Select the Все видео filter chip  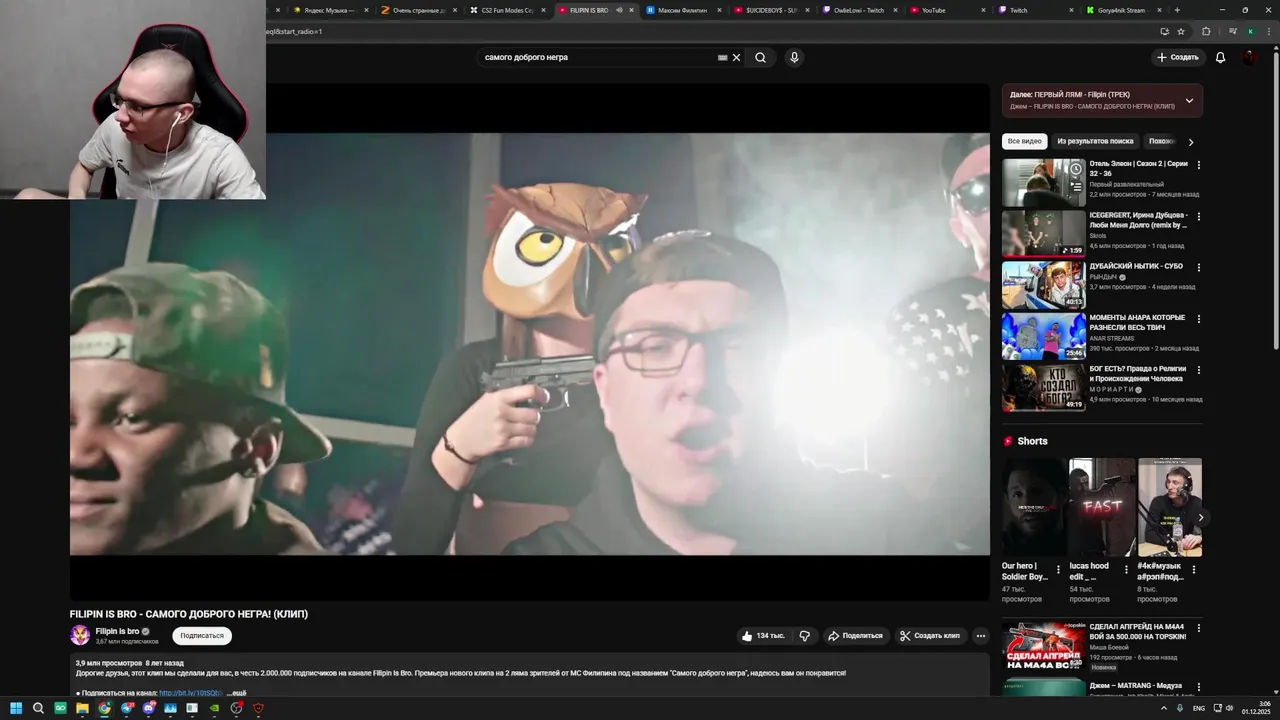[1024, 141]
